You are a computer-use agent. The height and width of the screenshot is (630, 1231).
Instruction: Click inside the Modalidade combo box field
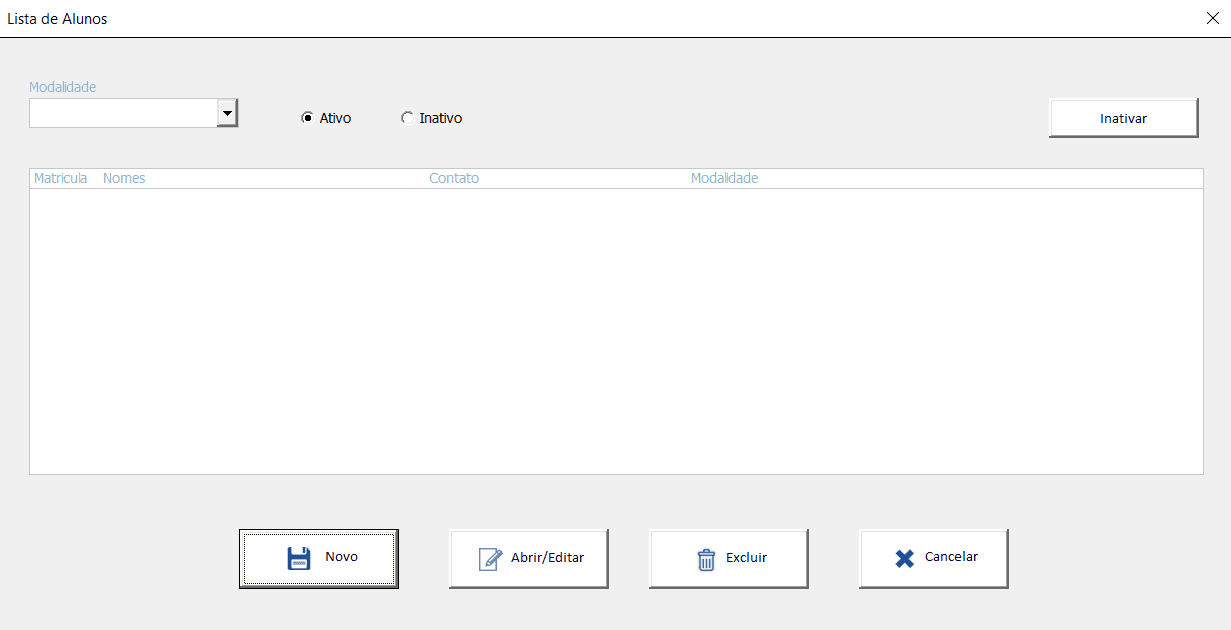[x=122, y=113]
